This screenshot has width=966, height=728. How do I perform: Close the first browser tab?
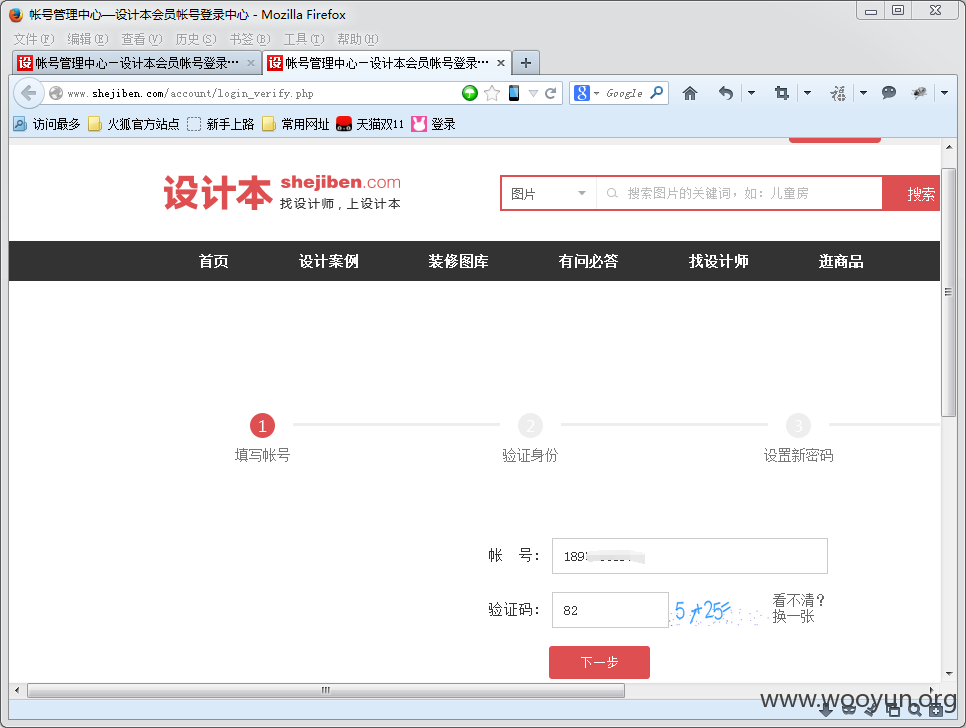(251, 63)
